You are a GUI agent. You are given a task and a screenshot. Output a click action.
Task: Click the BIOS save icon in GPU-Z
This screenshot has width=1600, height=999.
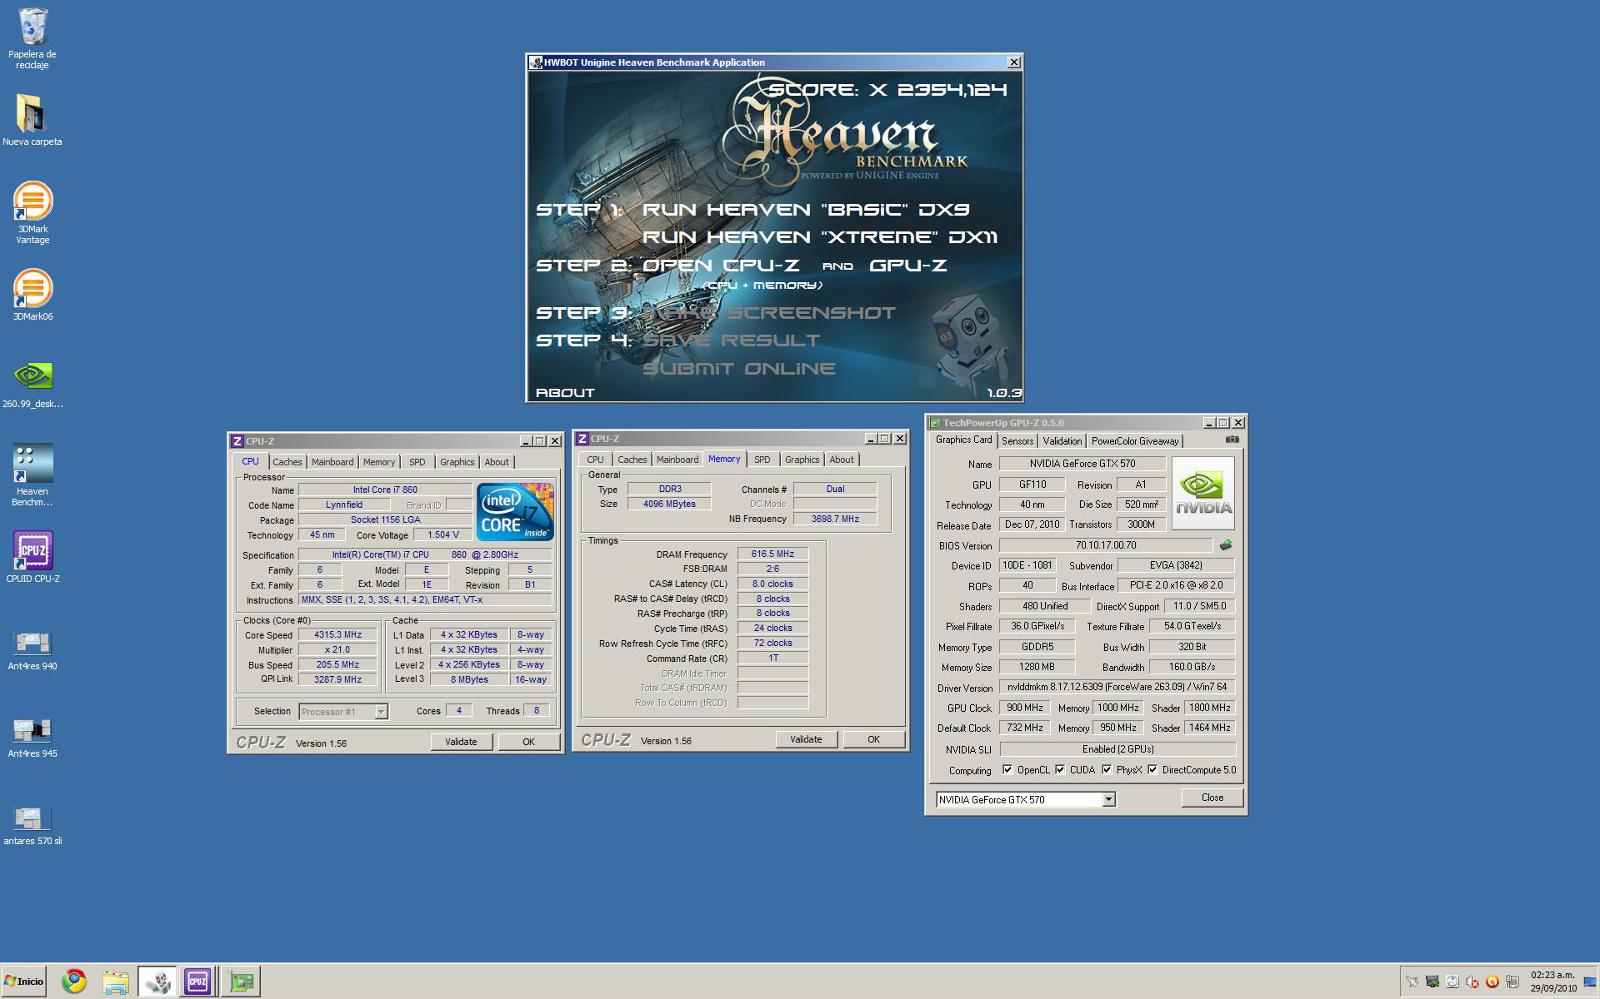pyautogui.click(x=1225, y=545)
